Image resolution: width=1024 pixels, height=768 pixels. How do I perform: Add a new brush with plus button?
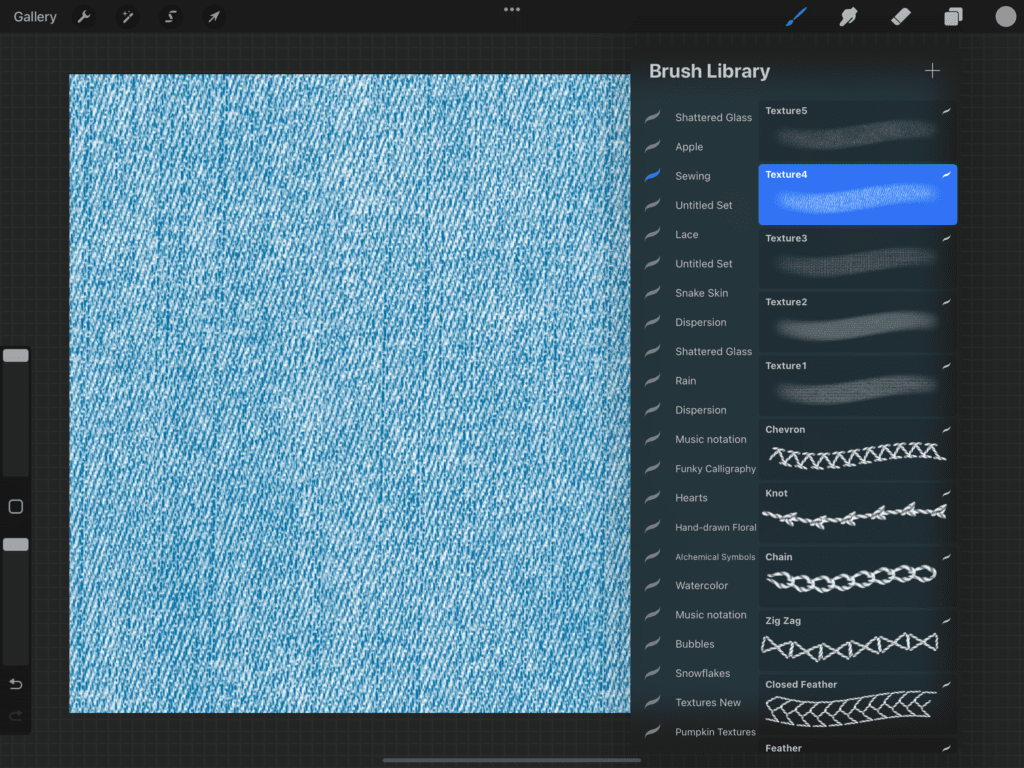pos(932,71)
